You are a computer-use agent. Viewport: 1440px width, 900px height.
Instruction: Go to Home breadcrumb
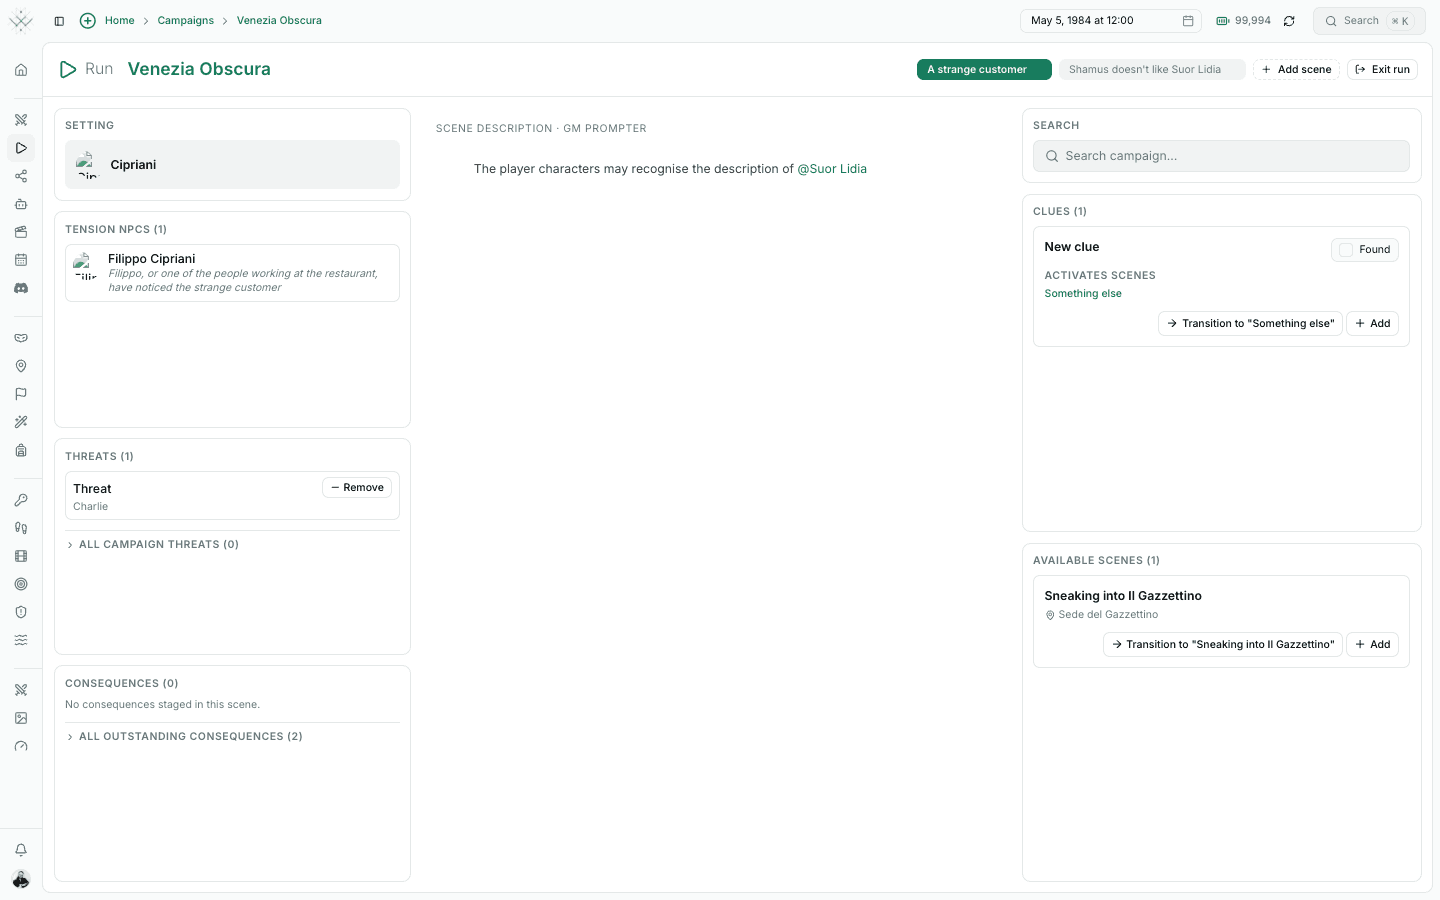click(120, 21)
